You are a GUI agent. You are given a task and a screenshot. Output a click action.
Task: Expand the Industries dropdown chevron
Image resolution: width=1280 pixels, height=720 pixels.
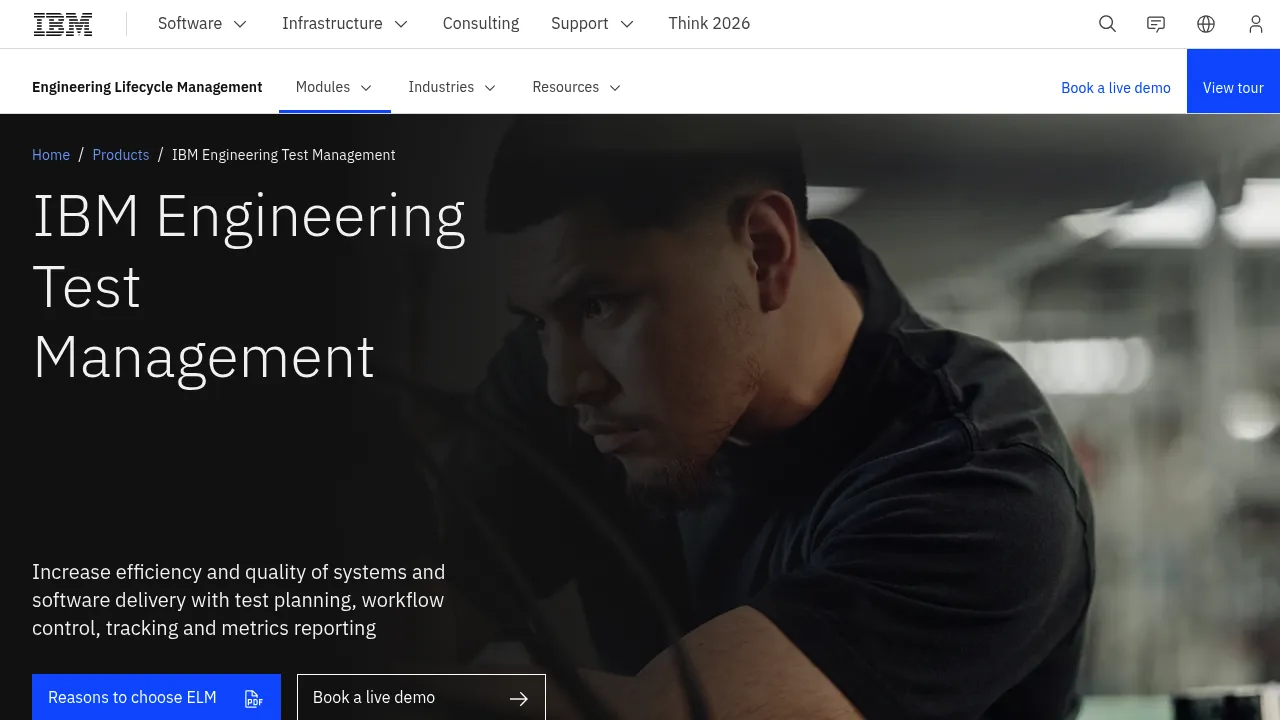490,88
